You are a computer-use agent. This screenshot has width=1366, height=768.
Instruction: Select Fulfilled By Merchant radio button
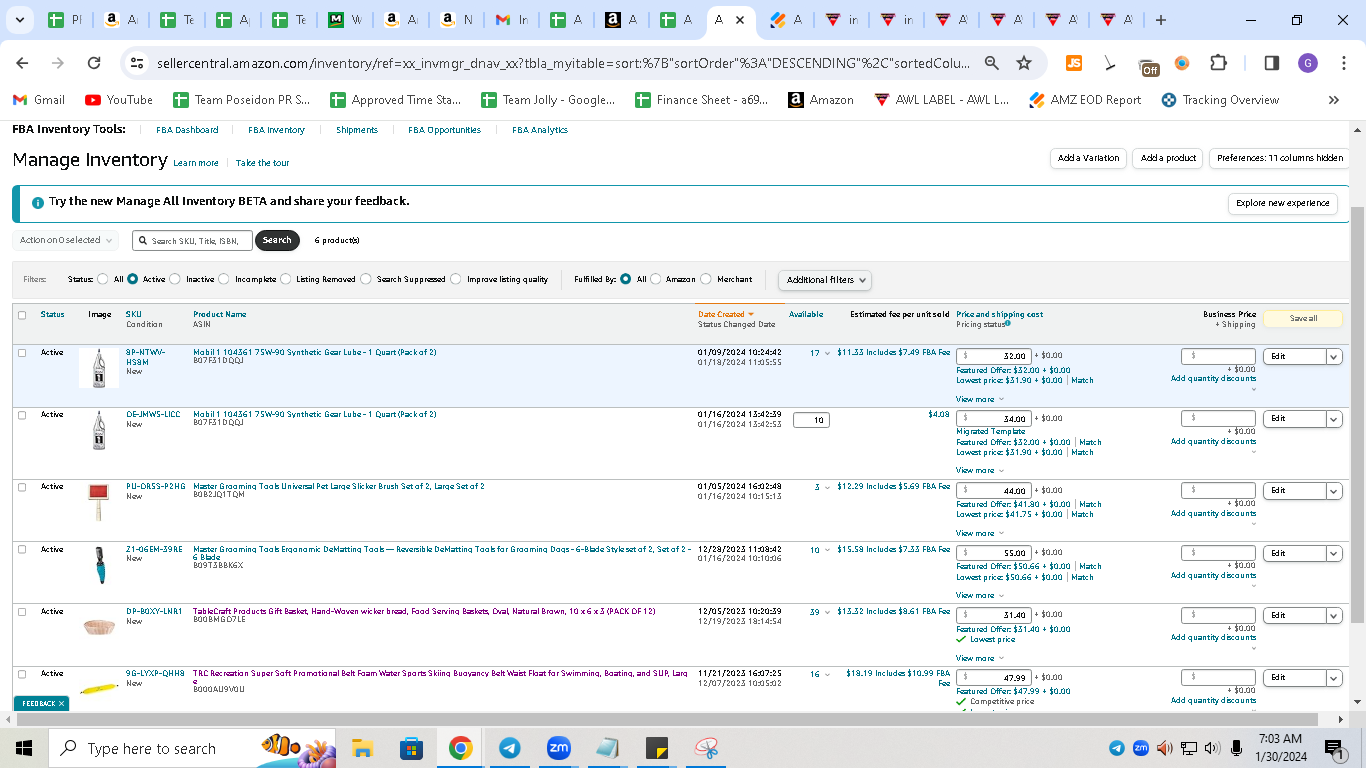tap(706, 280)
